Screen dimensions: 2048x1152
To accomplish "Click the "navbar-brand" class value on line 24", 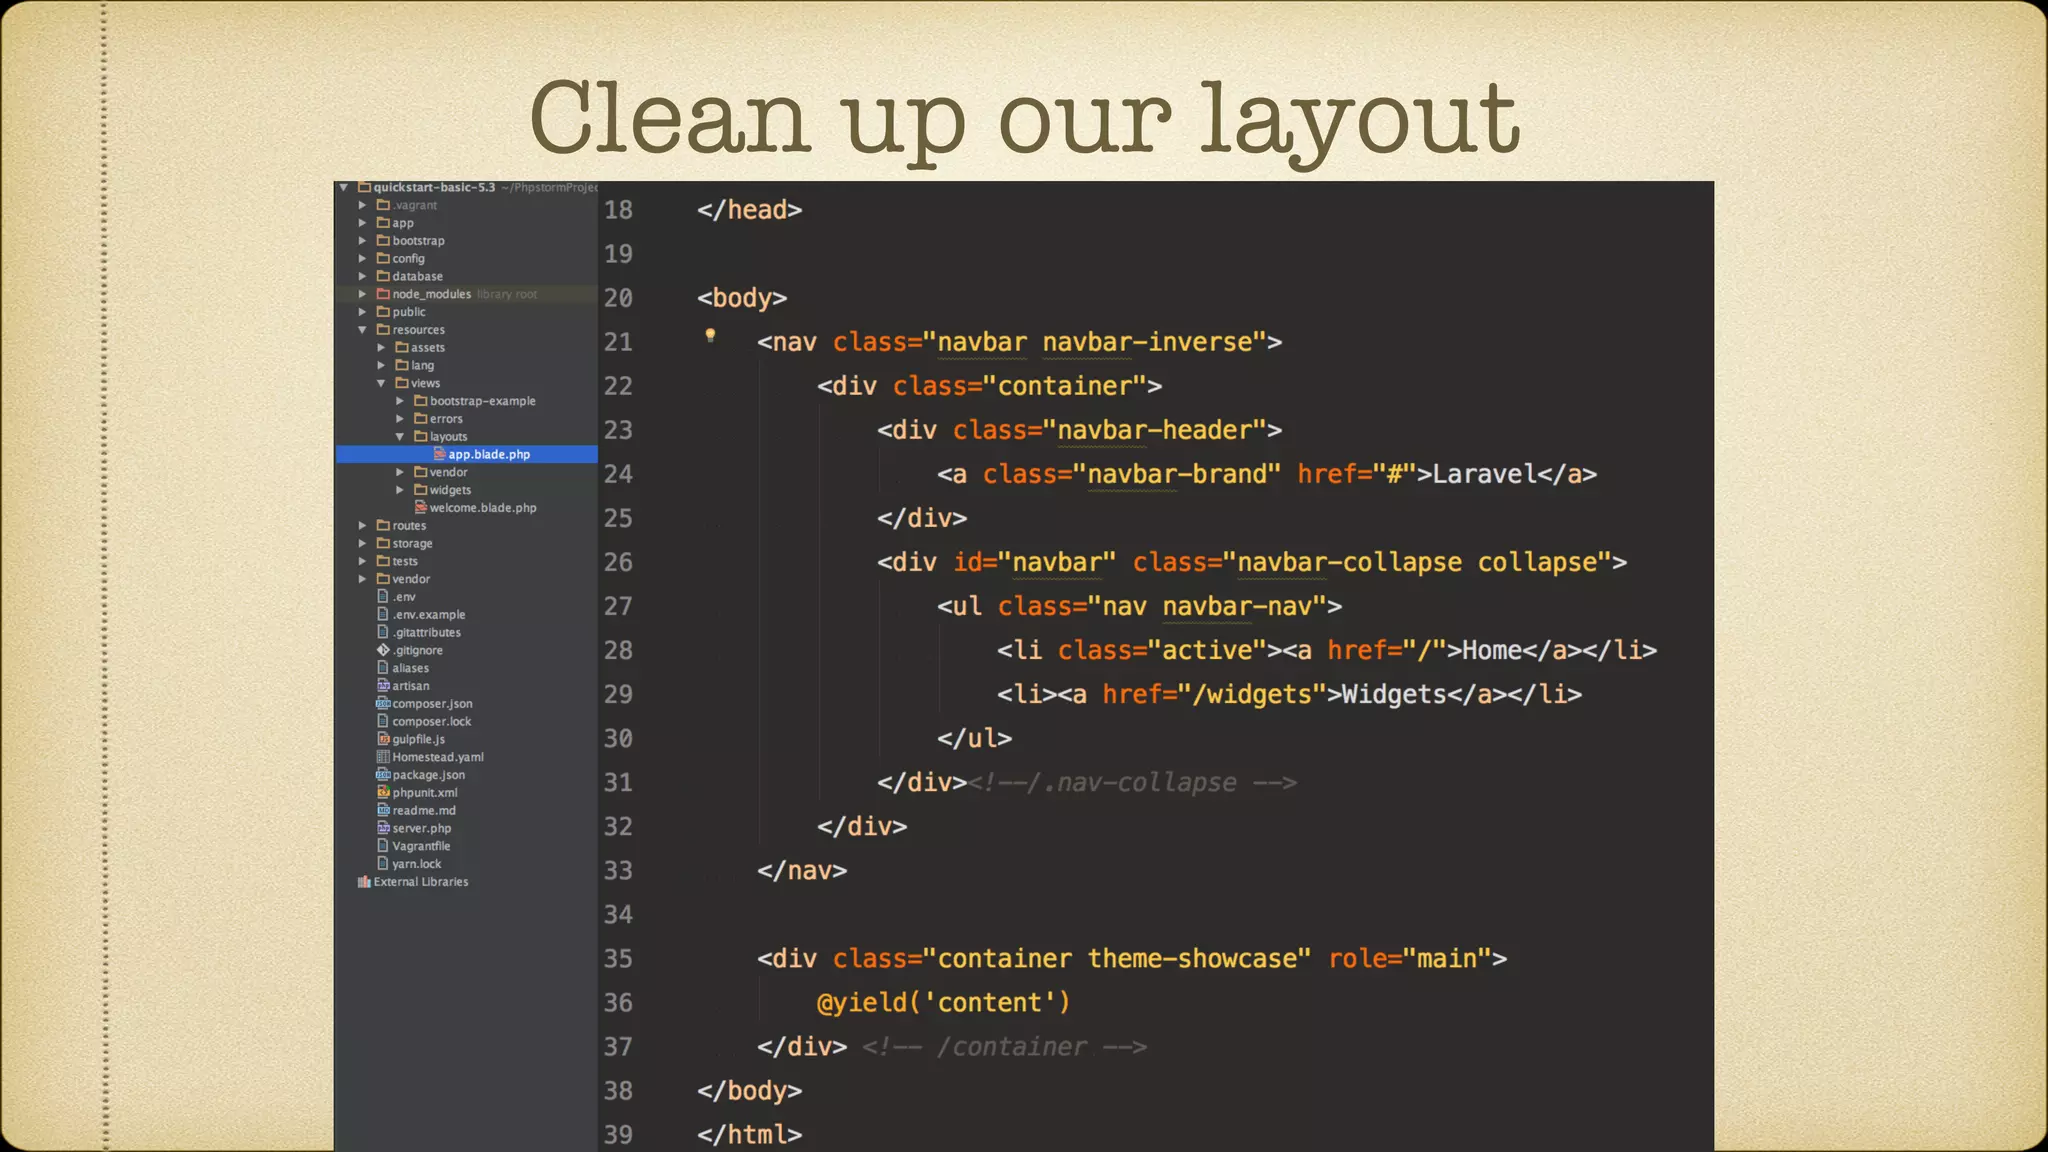I will (x=1176, y=474).
